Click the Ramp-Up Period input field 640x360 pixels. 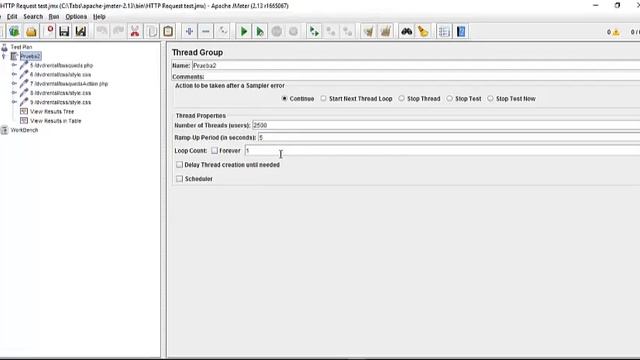coord(449,138)
